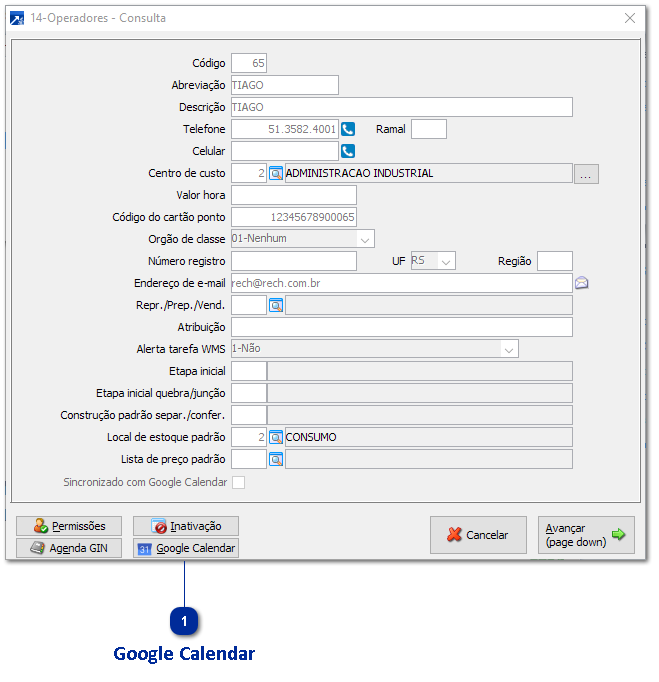The width and height of the screenshot is (659, 682).
Task: Click the Lista de preço padrão code field
Action: coord(249,459)
